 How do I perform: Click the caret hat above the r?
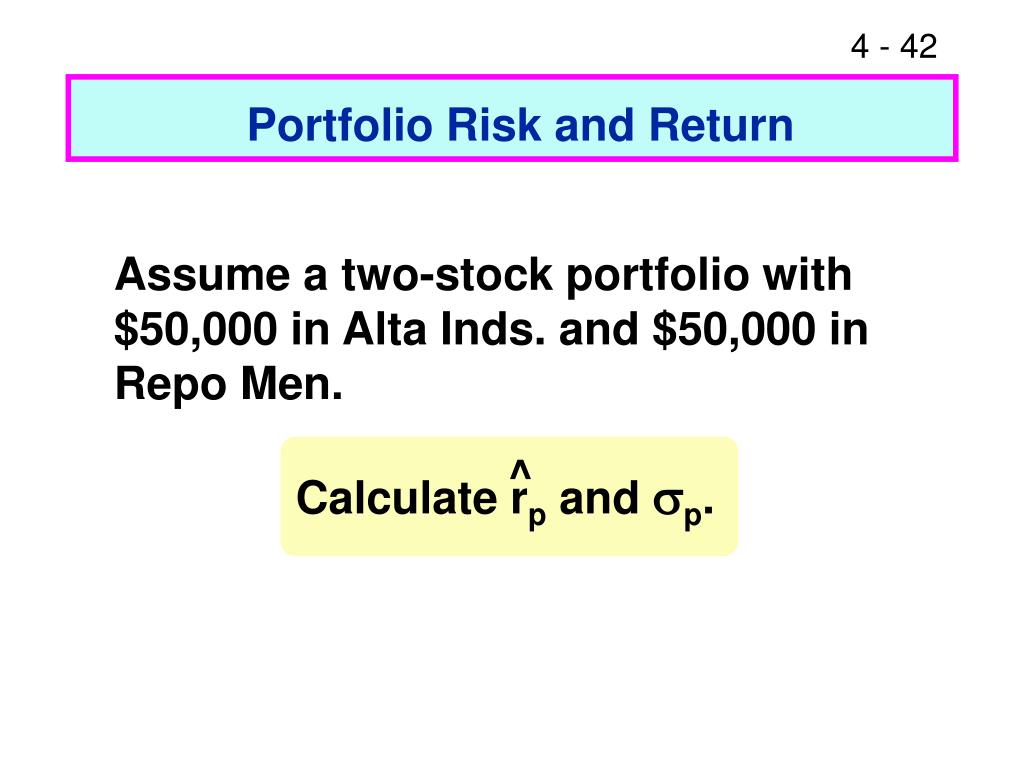pyautogui.click(x=520, y=469)
